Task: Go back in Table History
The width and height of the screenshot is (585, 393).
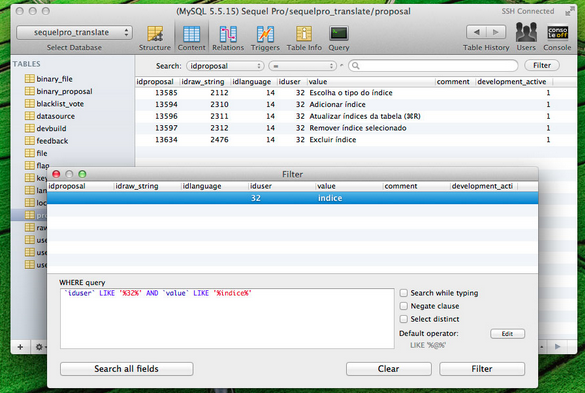Action: click(476, 32)
